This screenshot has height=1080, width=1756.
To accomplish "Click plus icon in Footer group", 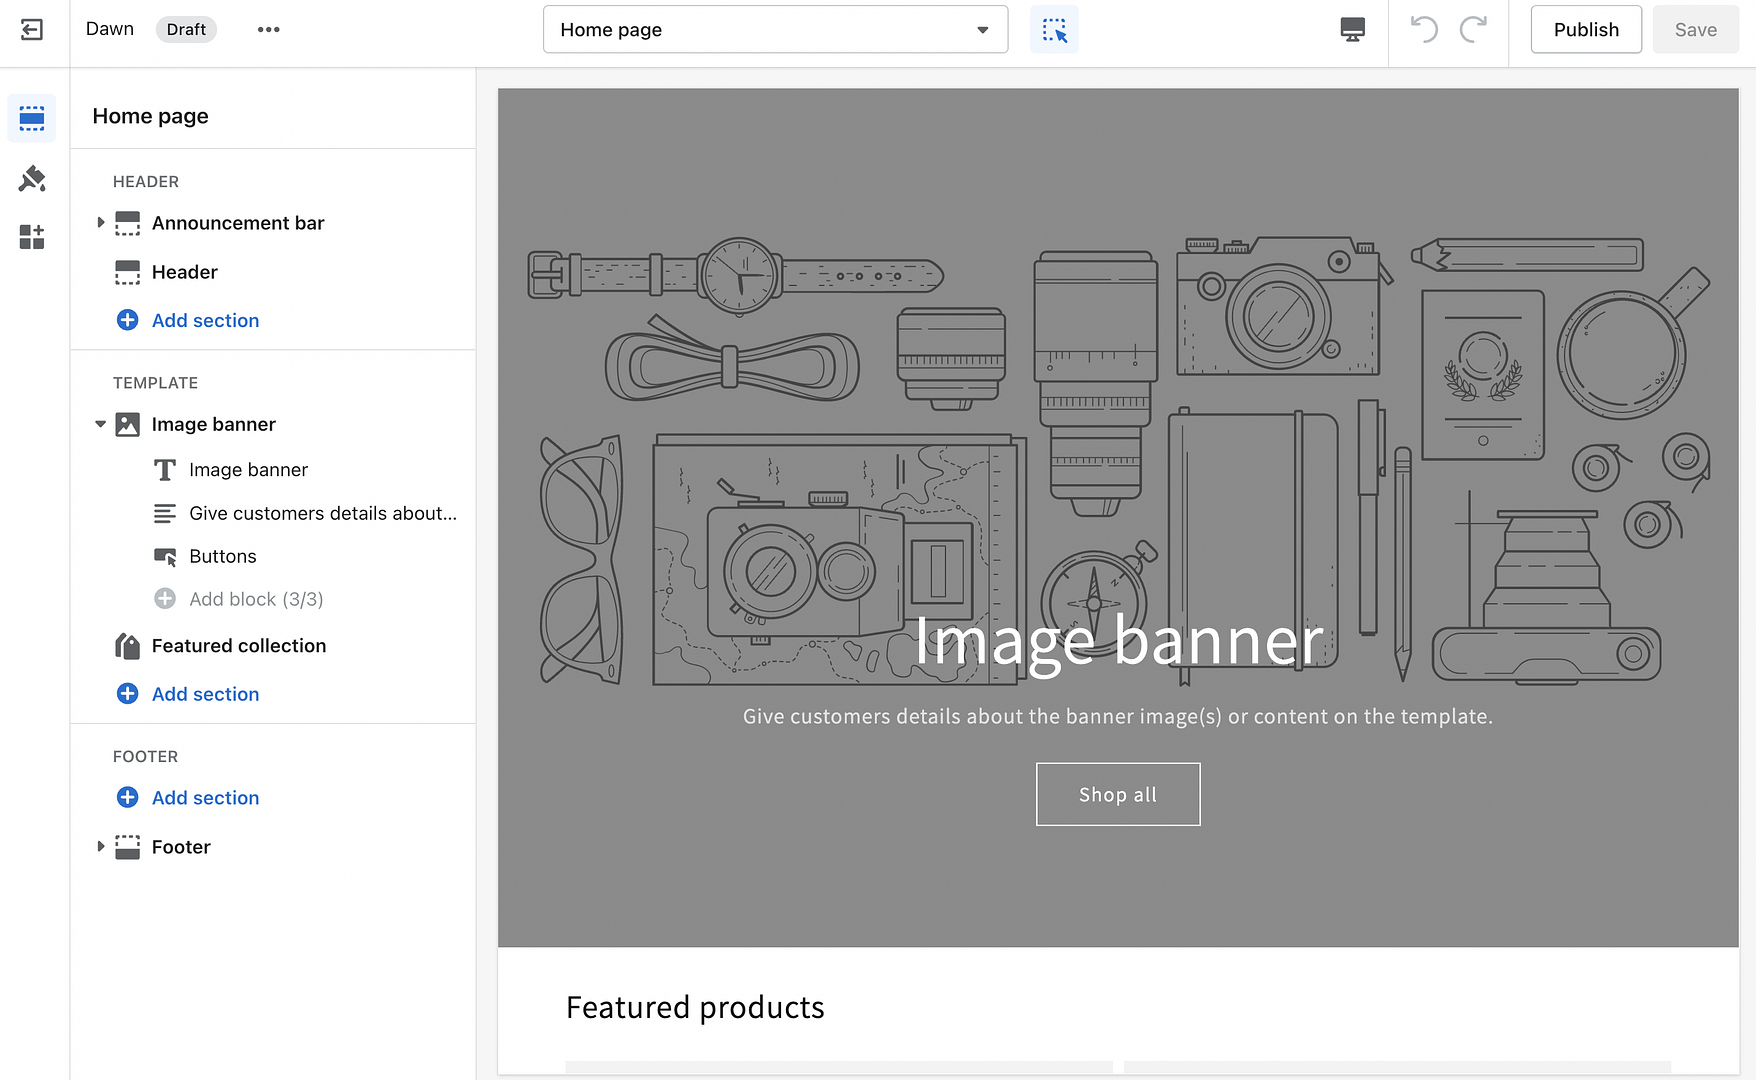I will (x=128, y=797).
